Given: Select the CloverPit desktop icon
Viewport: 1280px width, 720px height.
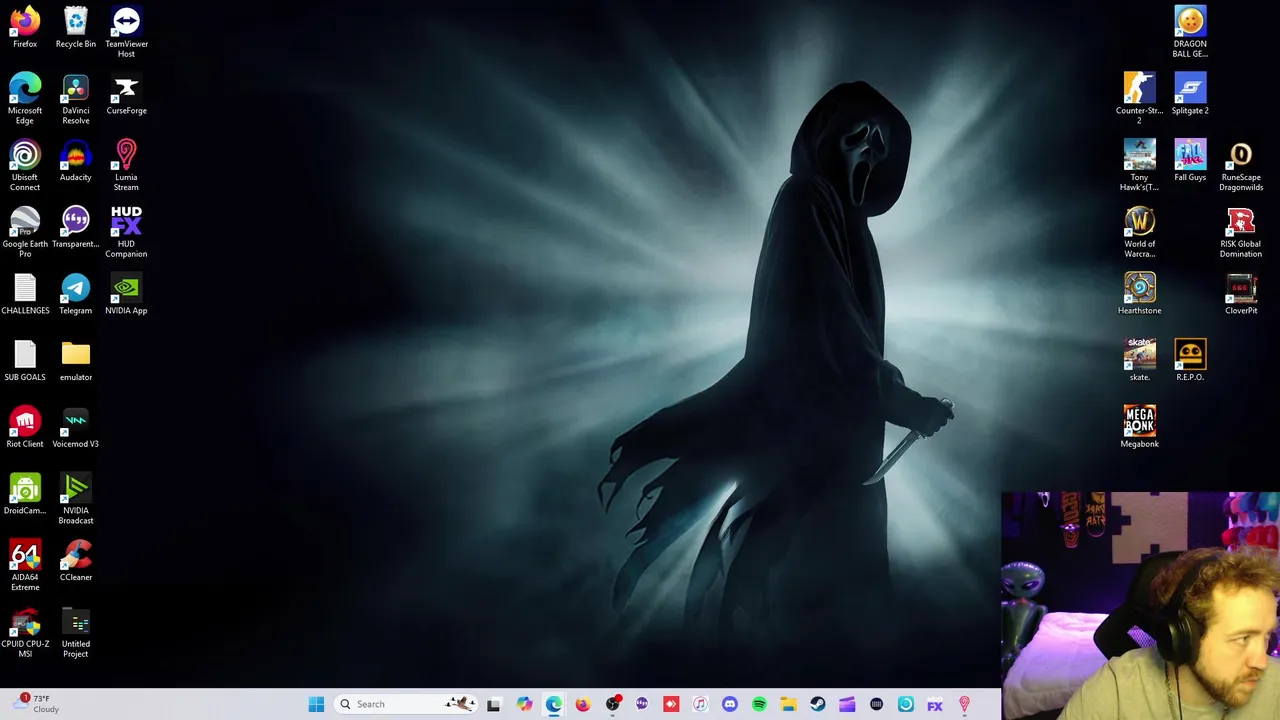Looking at the screenshot, I should [x=1241, y=294].
